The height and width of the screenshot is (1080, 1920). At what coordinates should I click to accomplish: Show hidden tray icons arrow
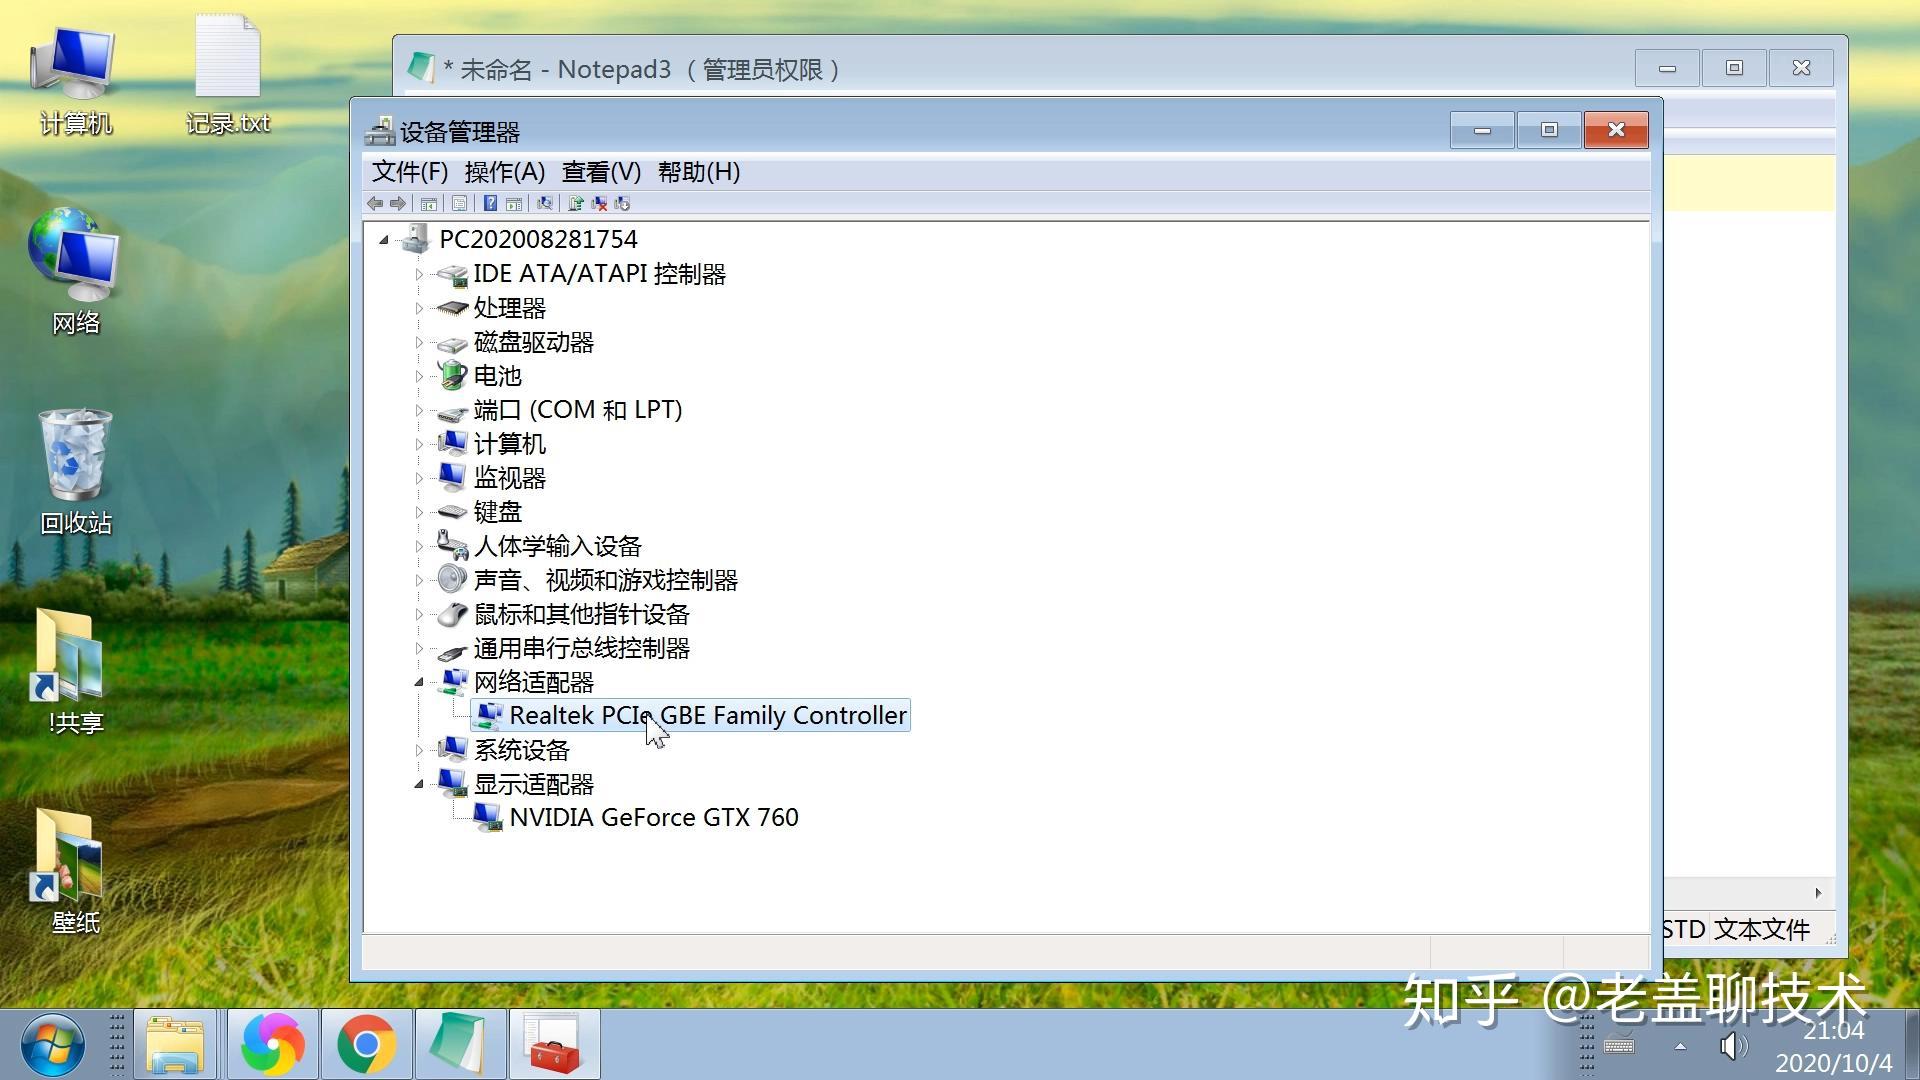point(1680,1046)
